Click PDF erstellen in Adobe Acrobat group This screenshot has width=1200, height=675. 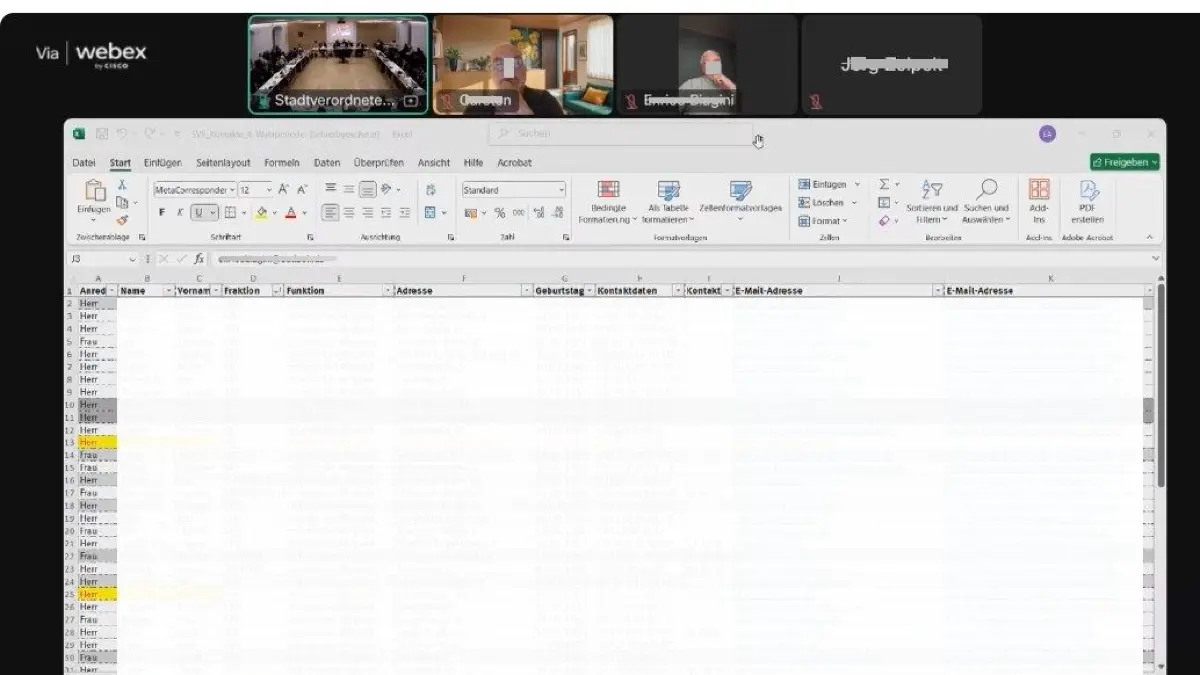pyautogui.click(x=1088, y=202)
